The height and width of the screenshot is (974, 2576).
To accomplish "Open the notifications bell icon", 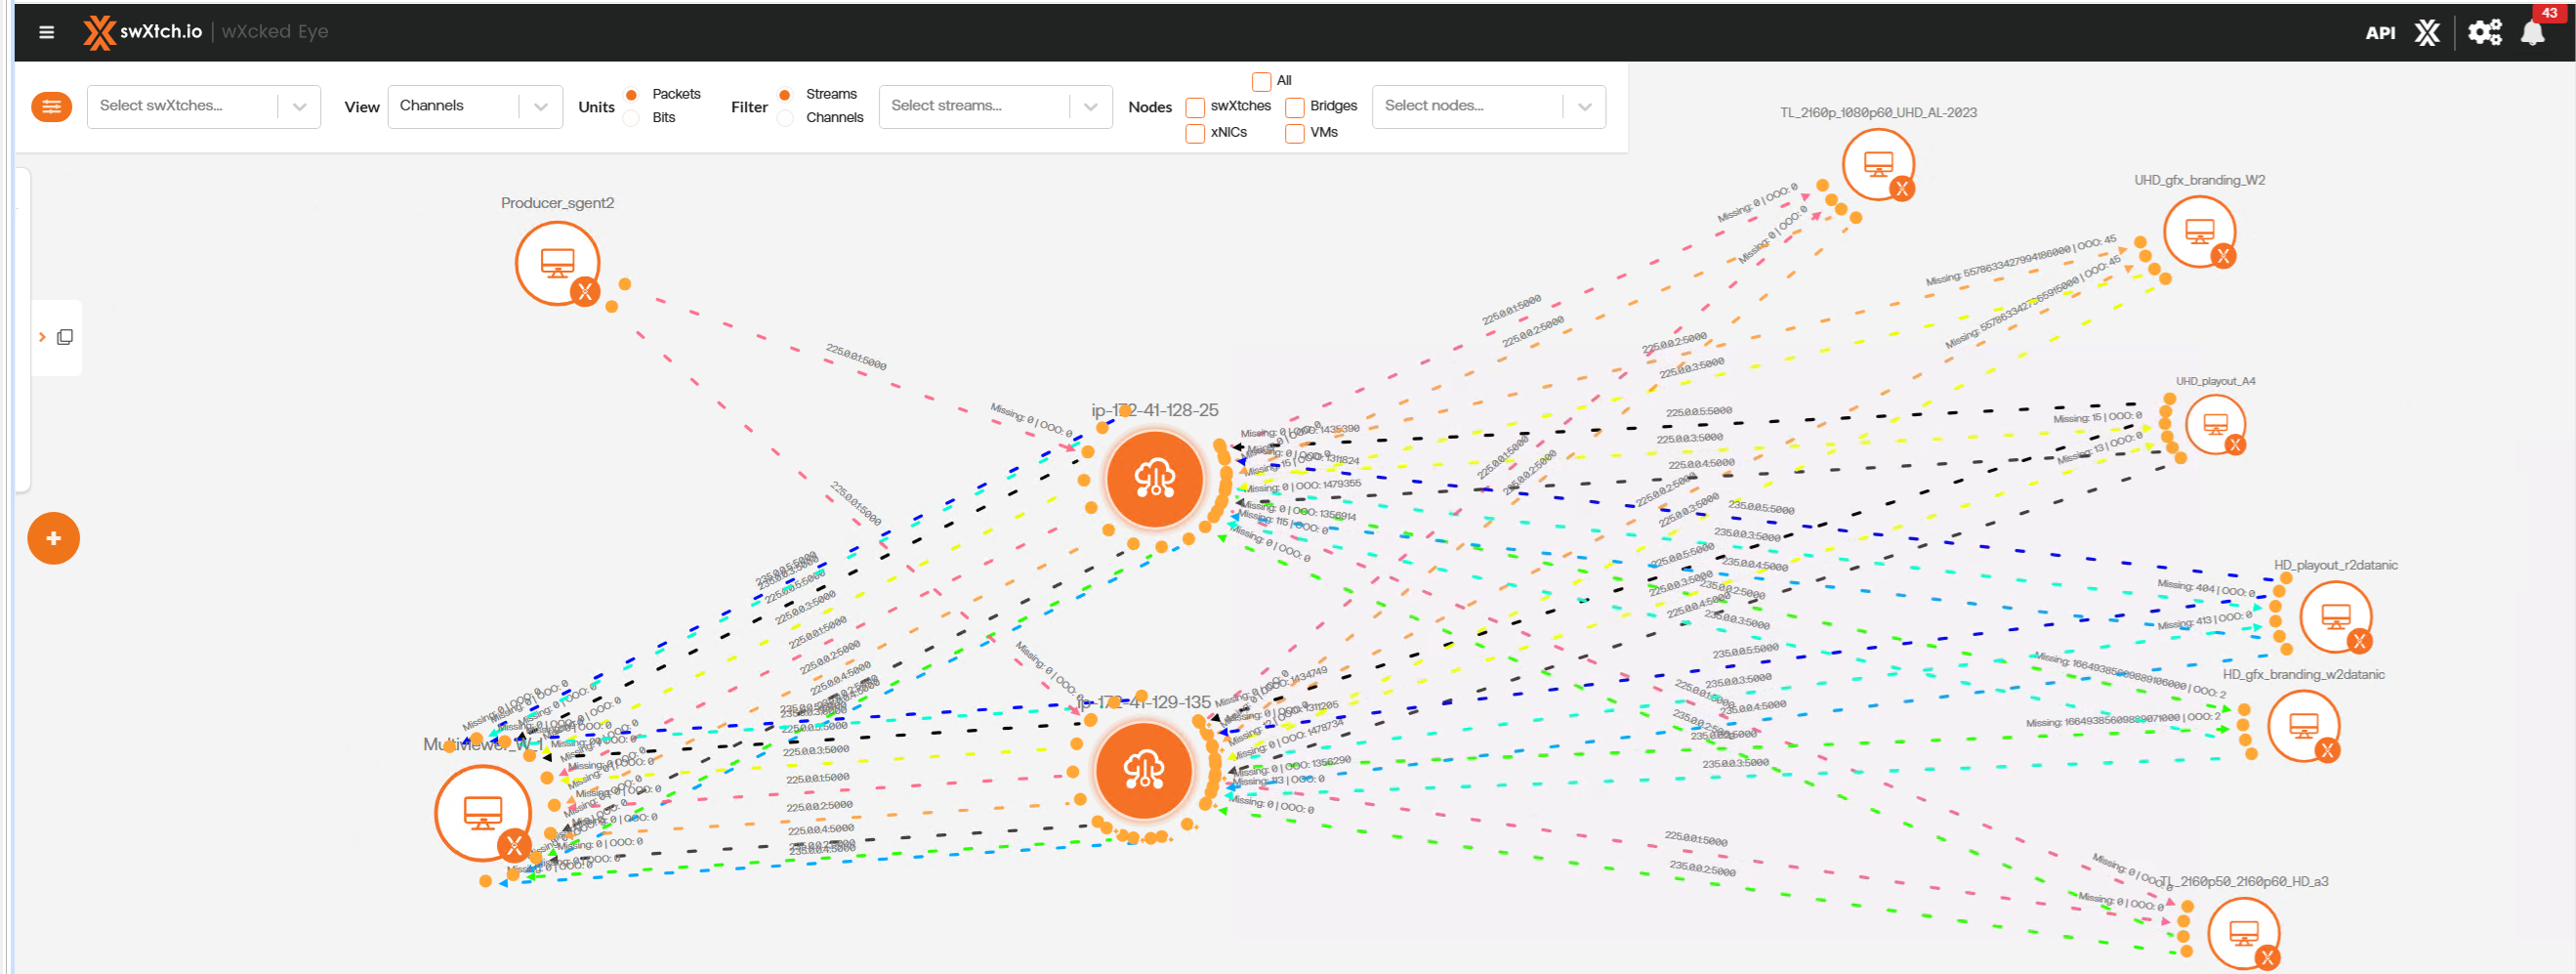I will coord(2532,33).
